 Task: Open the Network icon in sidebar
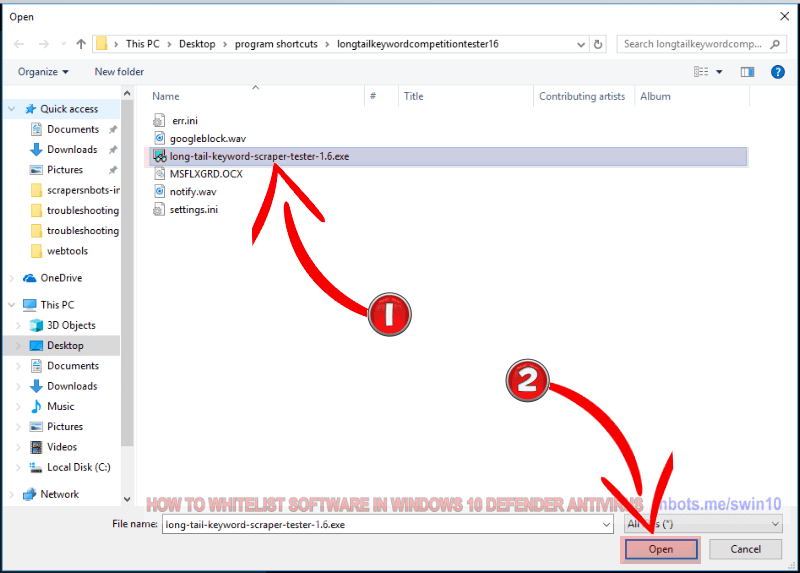point(30,494)
